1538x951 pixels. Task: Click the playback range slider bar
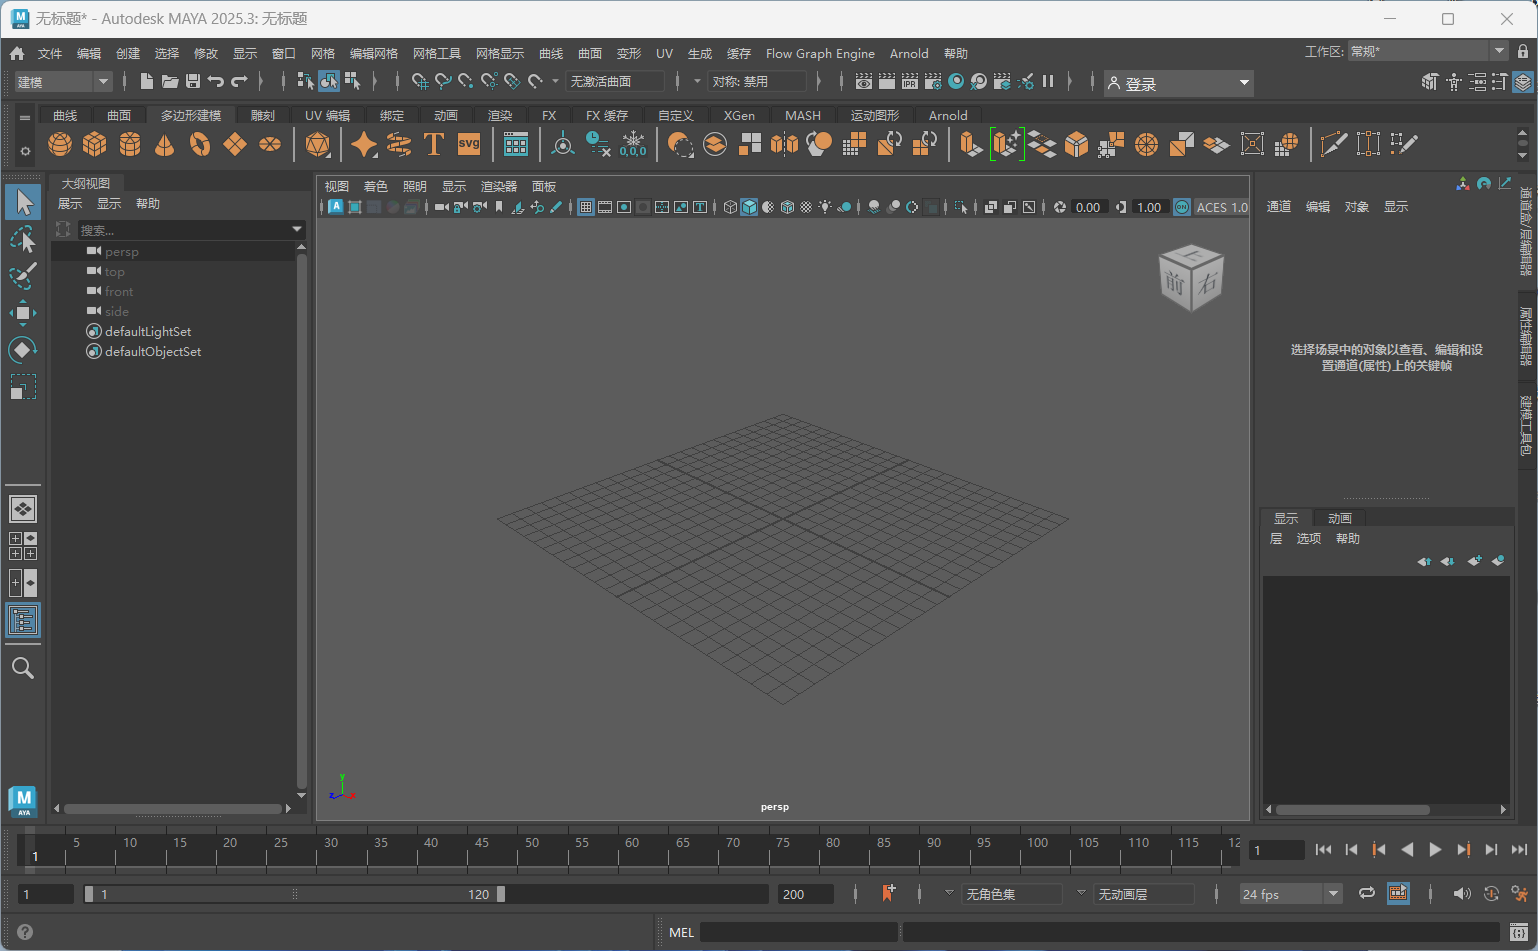pos(295,894)
